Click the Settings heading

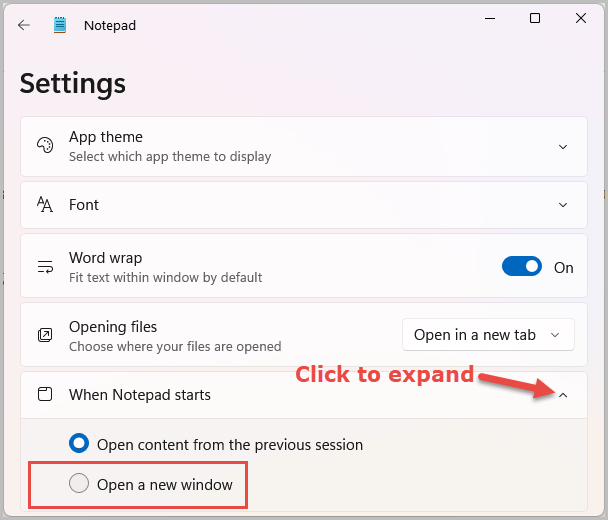73,84
